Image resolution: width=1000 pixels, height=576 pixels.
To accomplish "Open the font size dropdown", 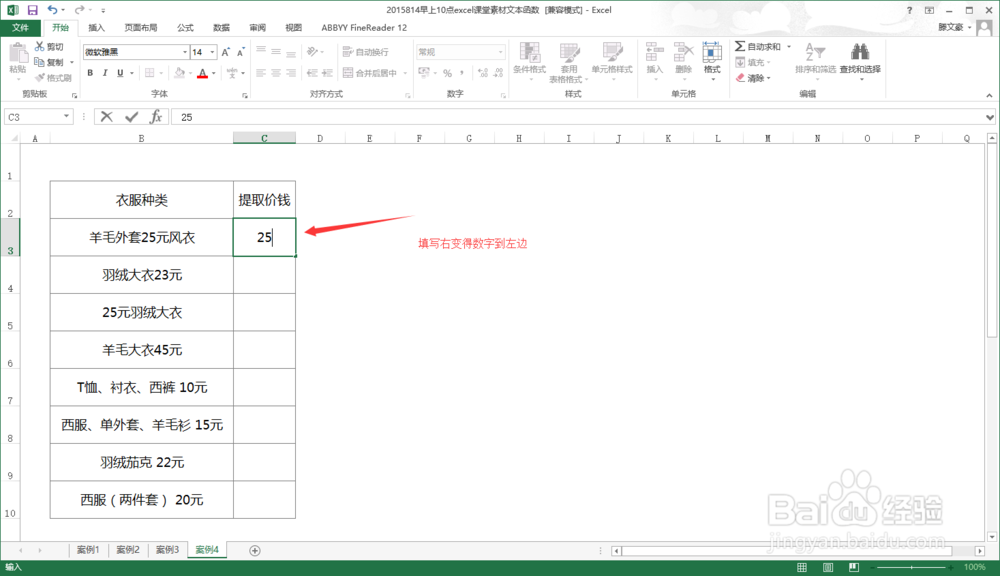I will click(210, 51).
